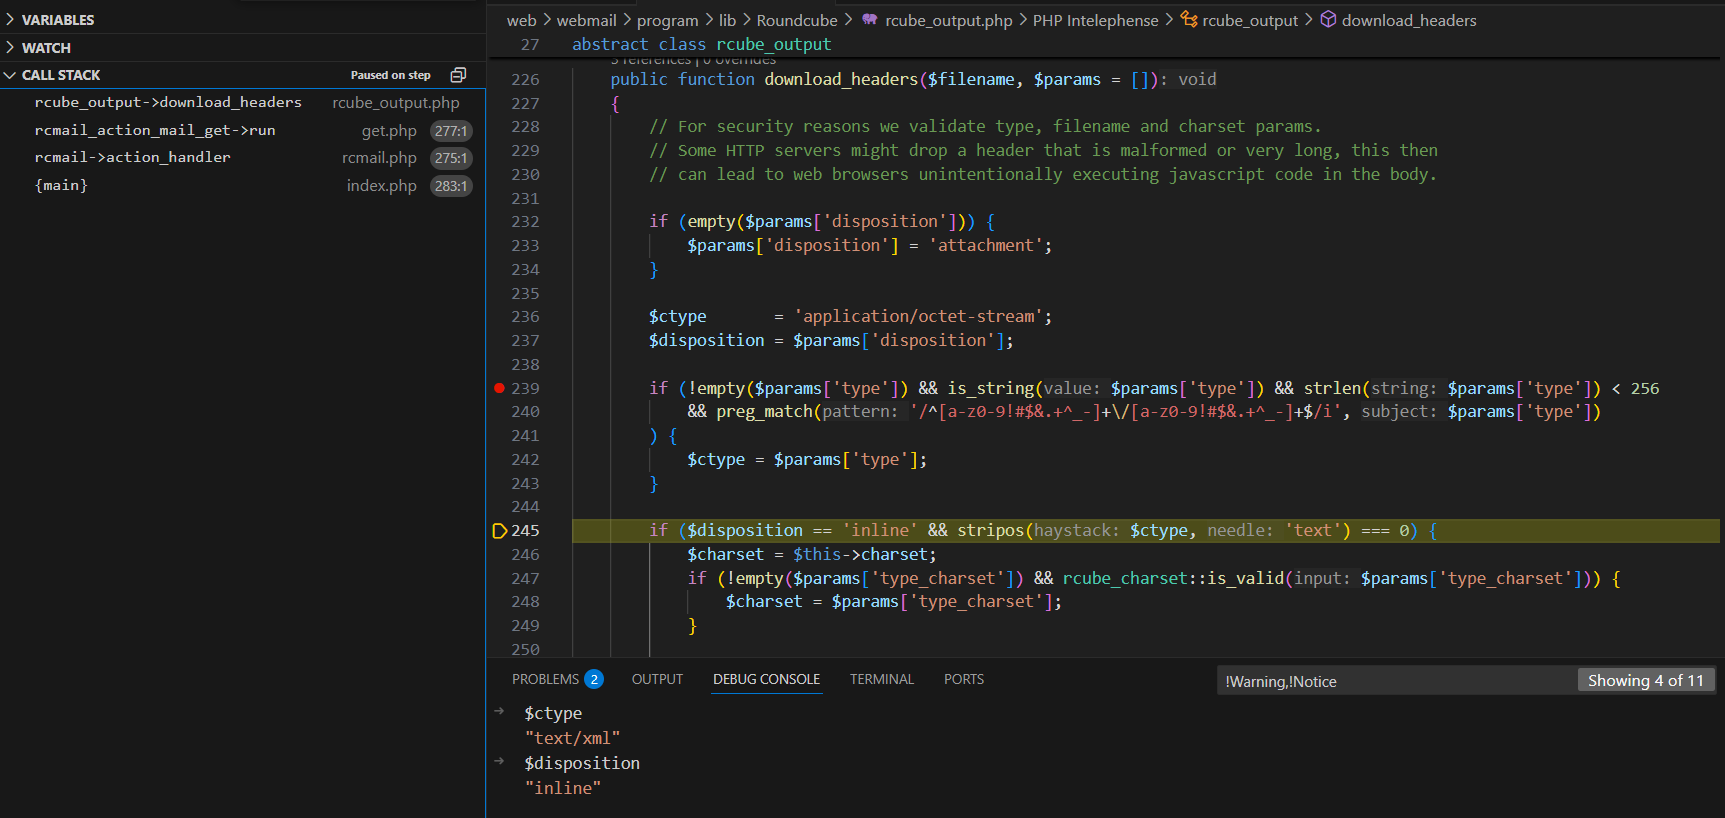The image size is (1725, 818).
Task: Click the preg_match call on line 240
Action: click(764, 411)
